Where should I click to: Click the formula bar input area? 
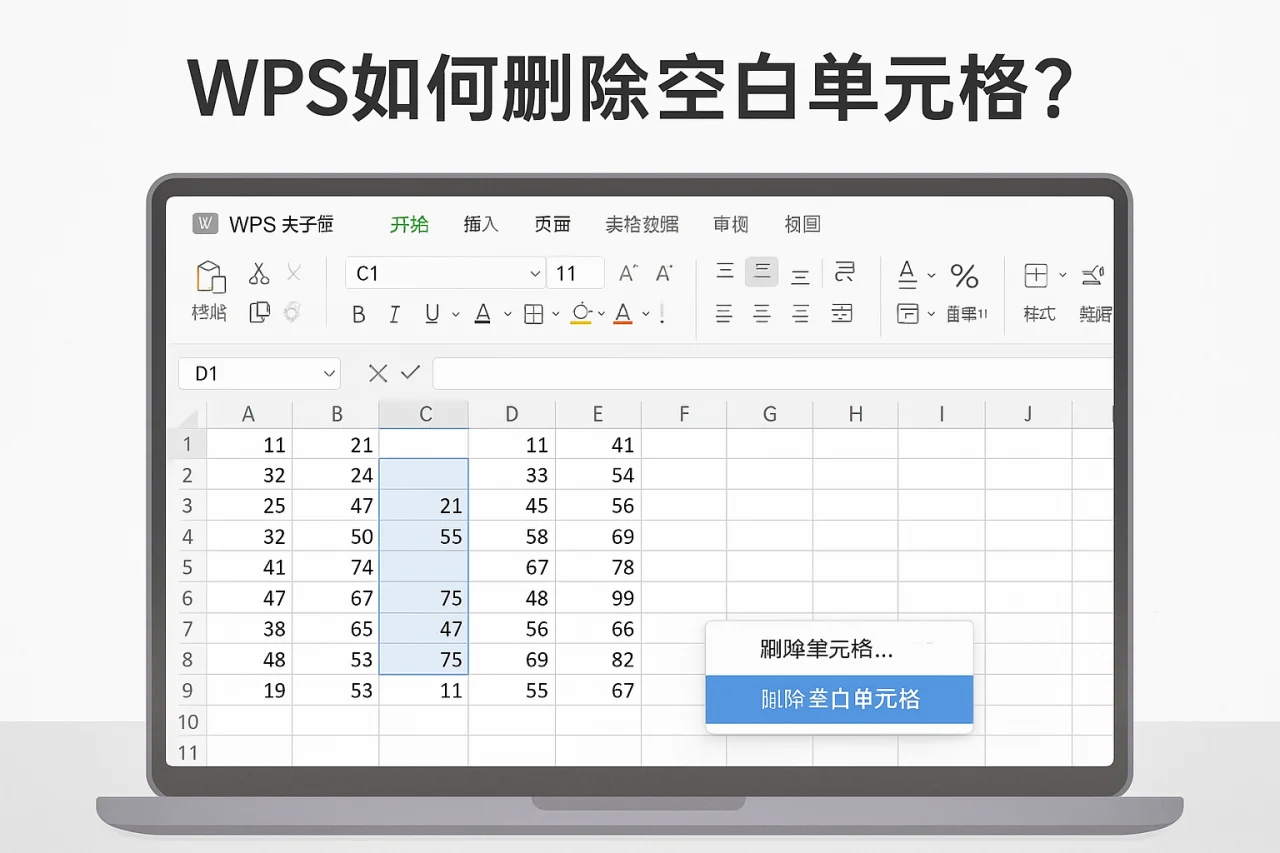(770, 373)
